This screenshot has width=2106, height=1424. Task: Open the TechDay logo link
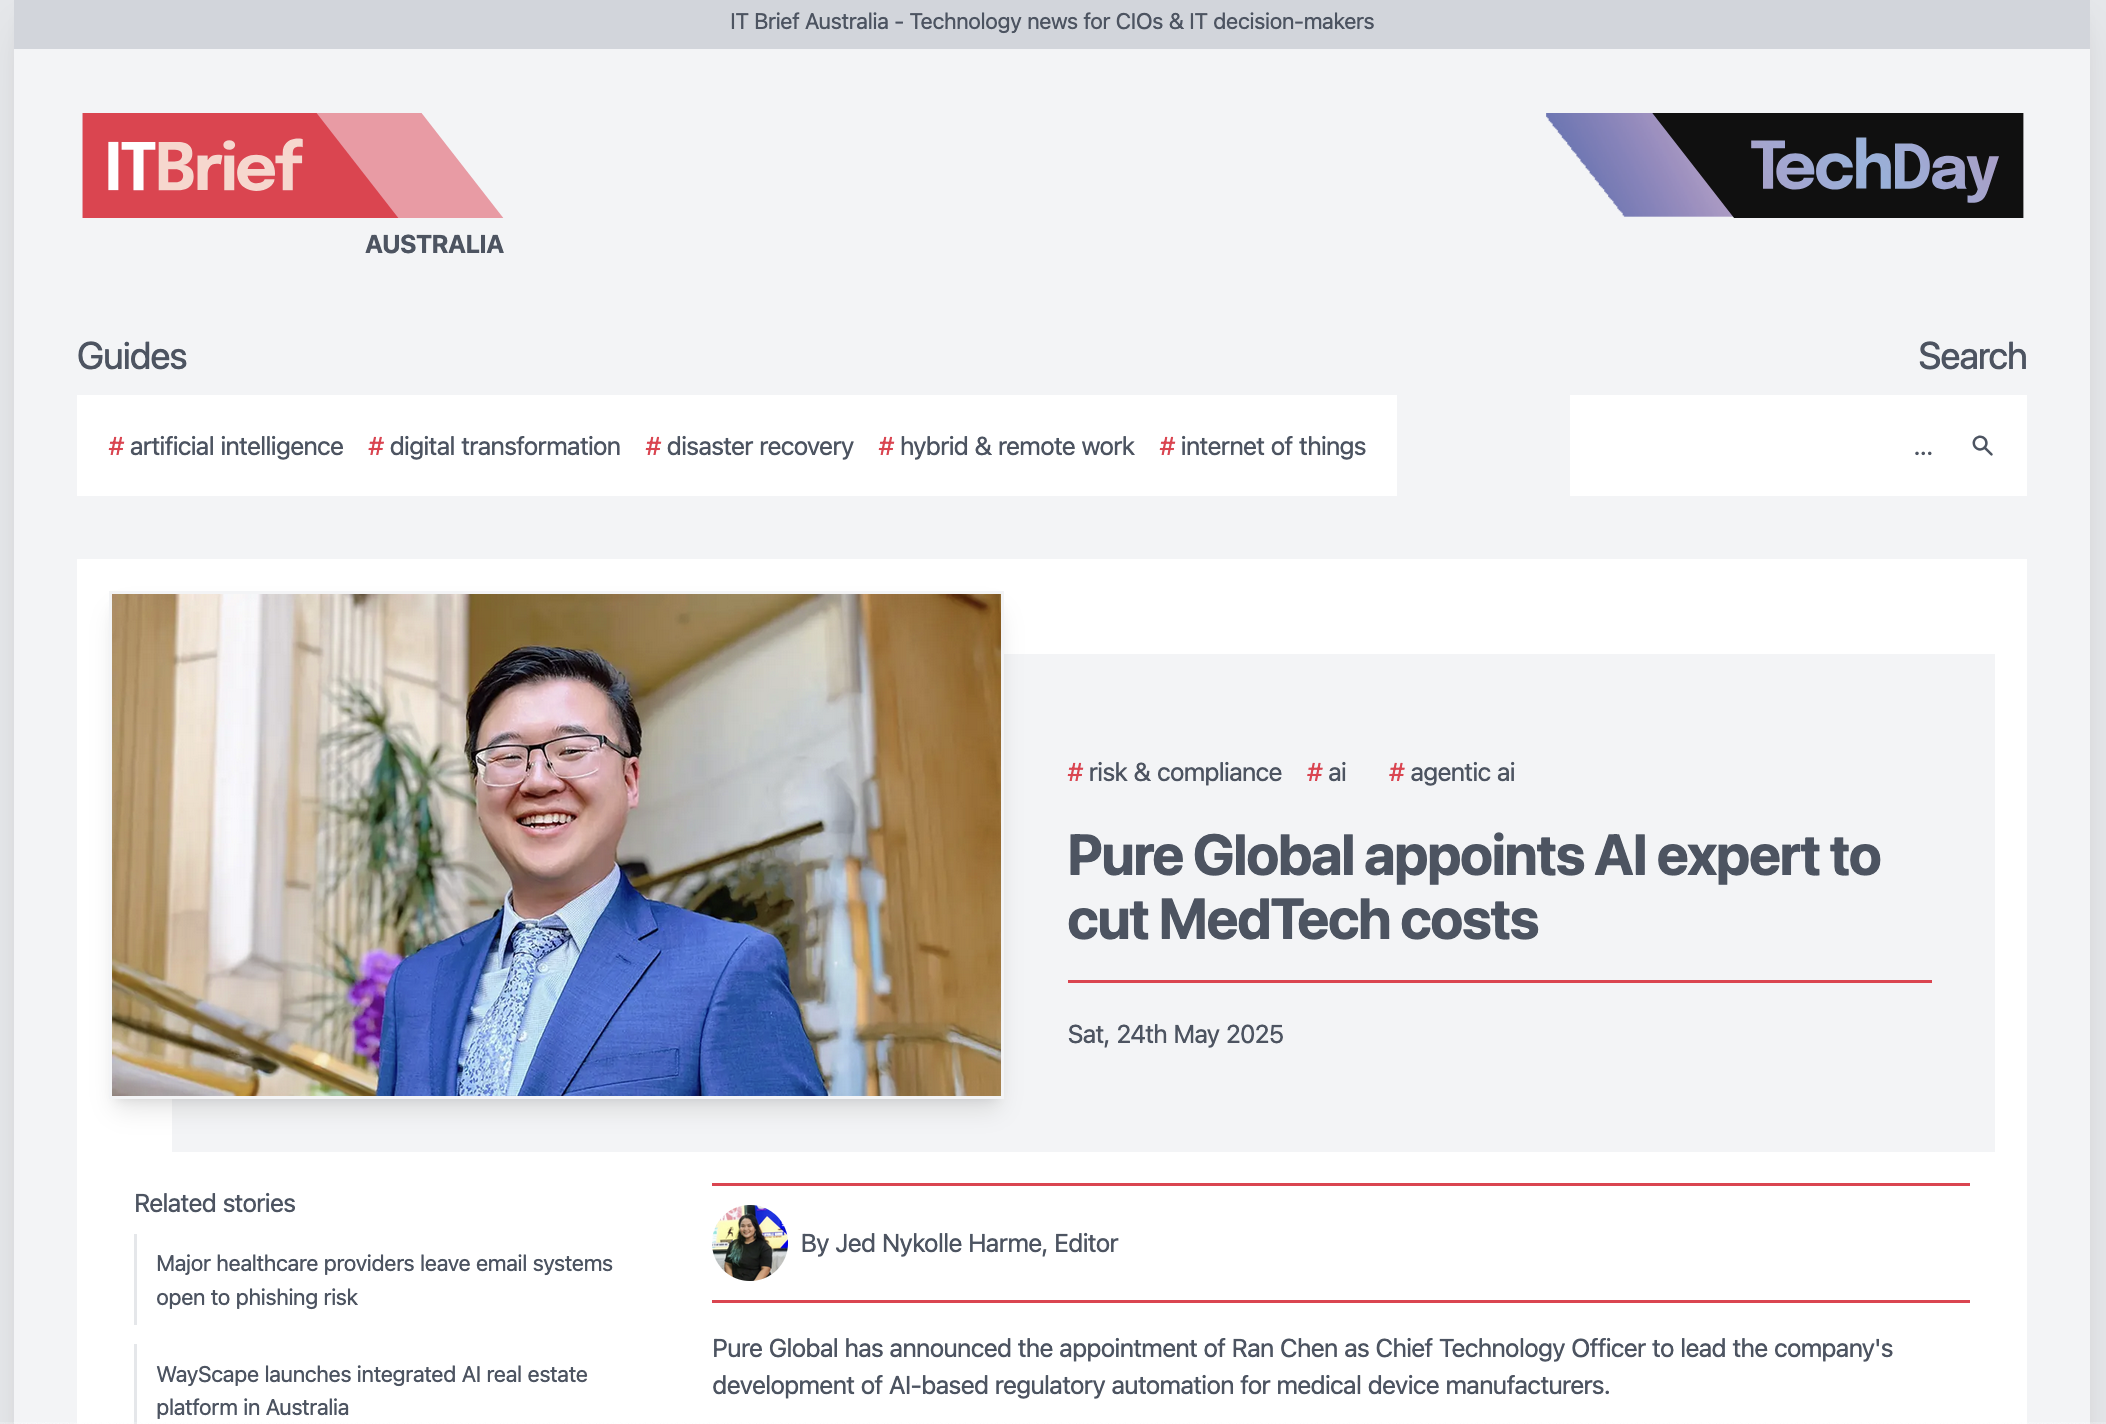[x=1785, y=165]
